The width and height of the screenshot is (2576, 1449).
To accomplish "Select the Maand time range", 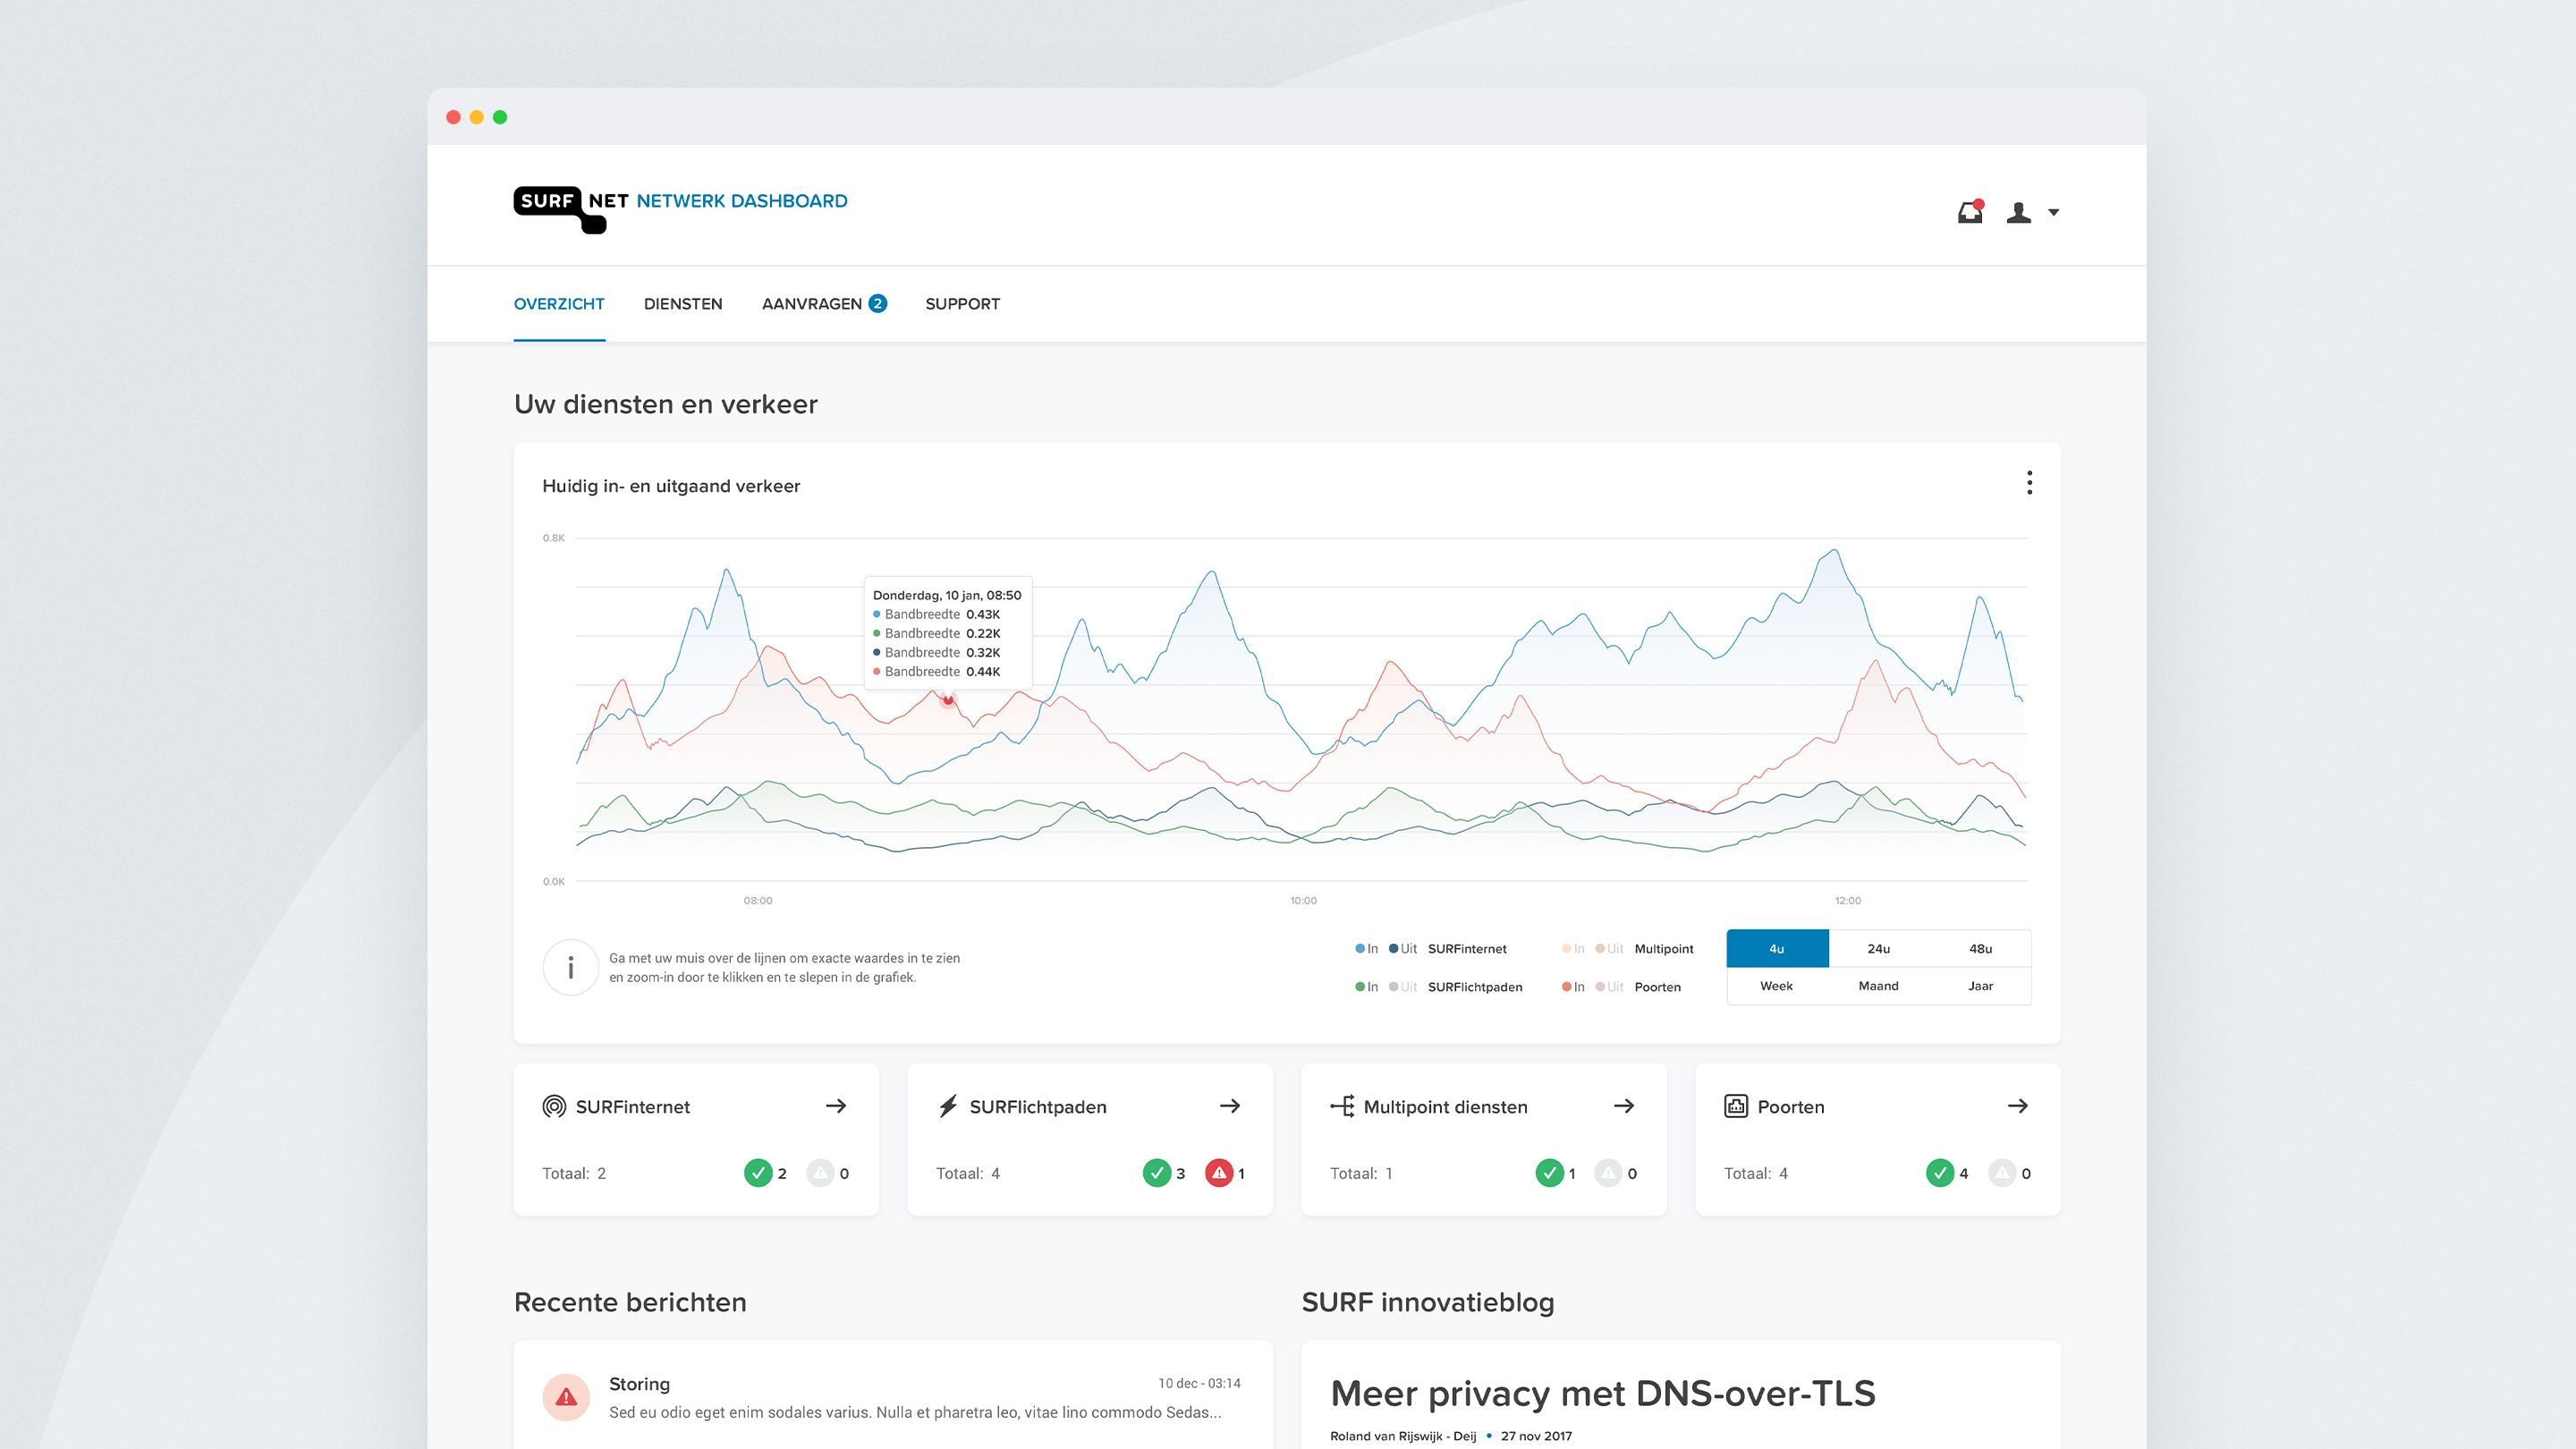I will tap(1878, 986).
